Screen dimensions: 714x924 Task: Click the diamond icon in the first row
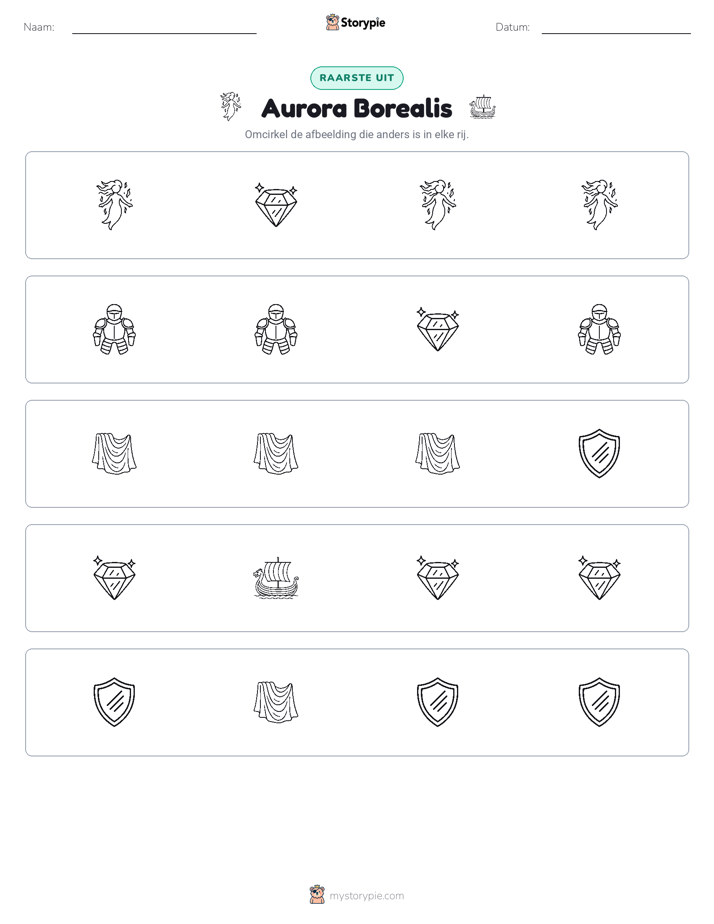(276, 204)
